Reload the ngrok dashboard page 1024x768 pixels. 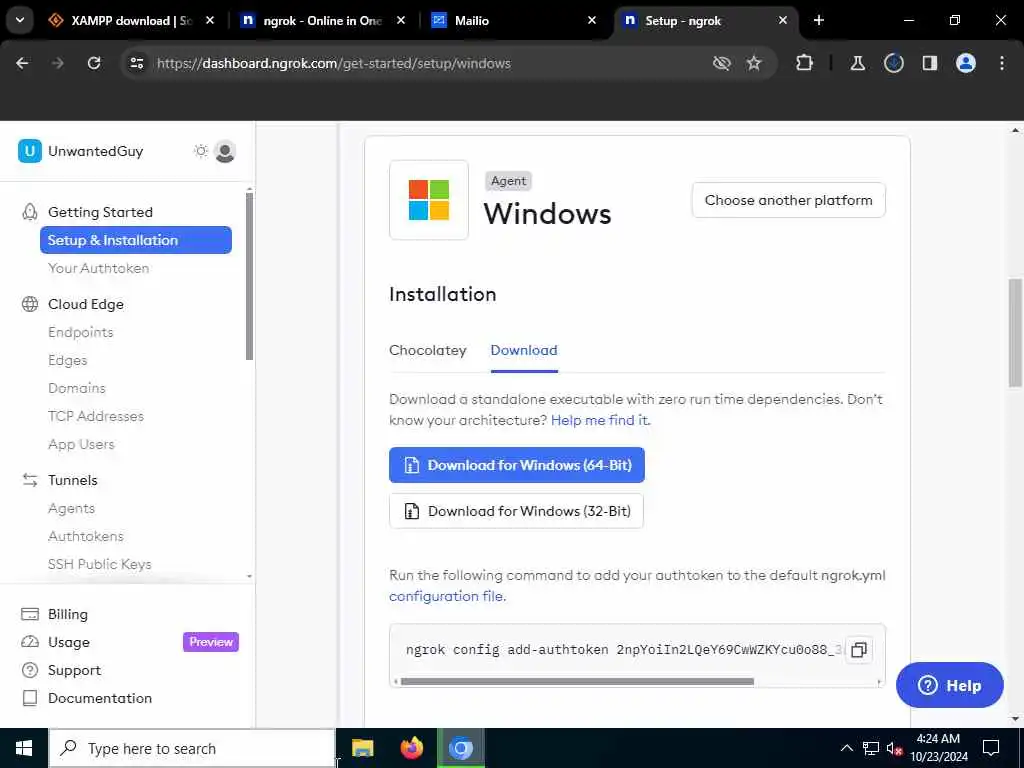94,63
